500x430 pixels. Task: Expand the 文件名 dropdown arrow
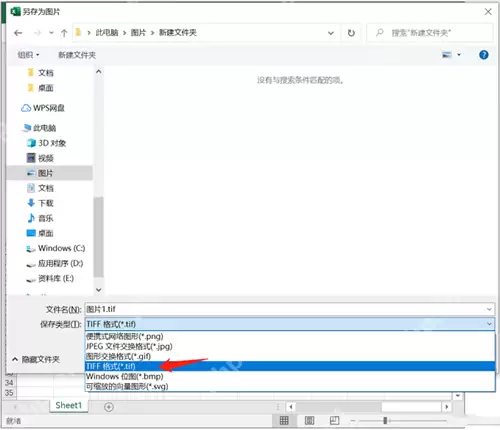pyautogui.click(x=489, y=309)
